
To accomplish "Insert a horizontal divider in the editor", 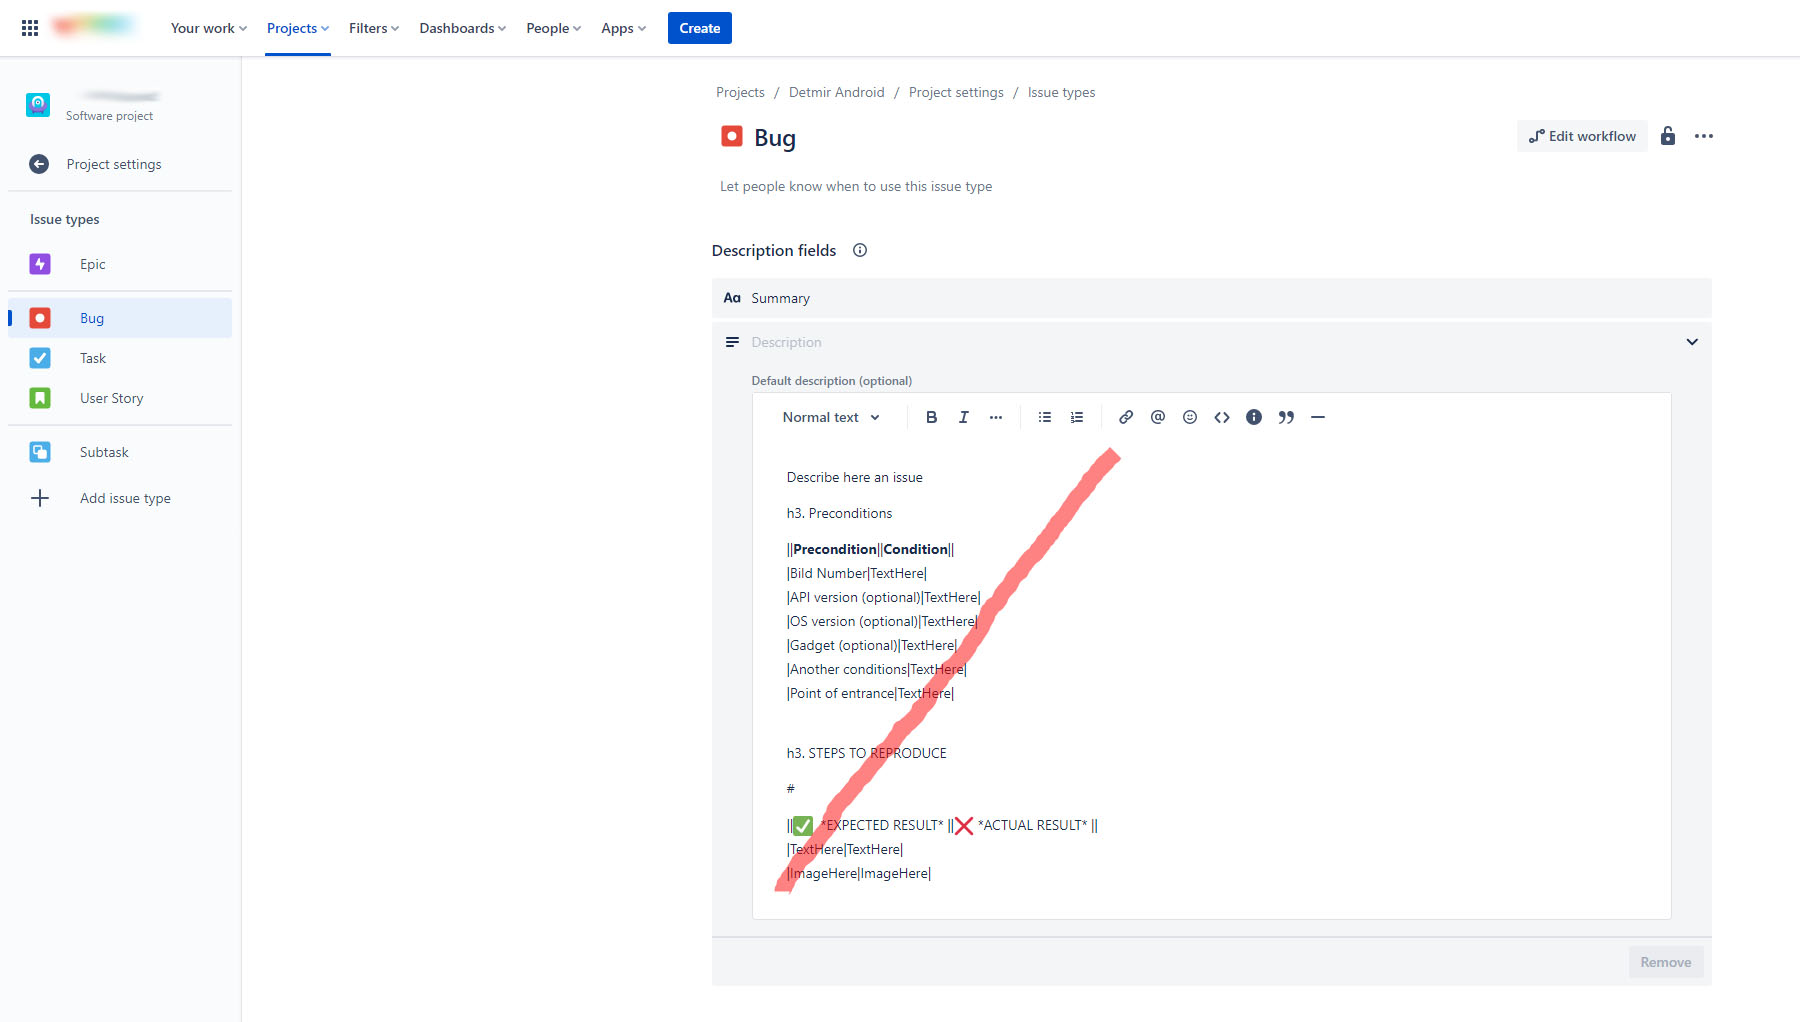I will tap(1319, 417).
